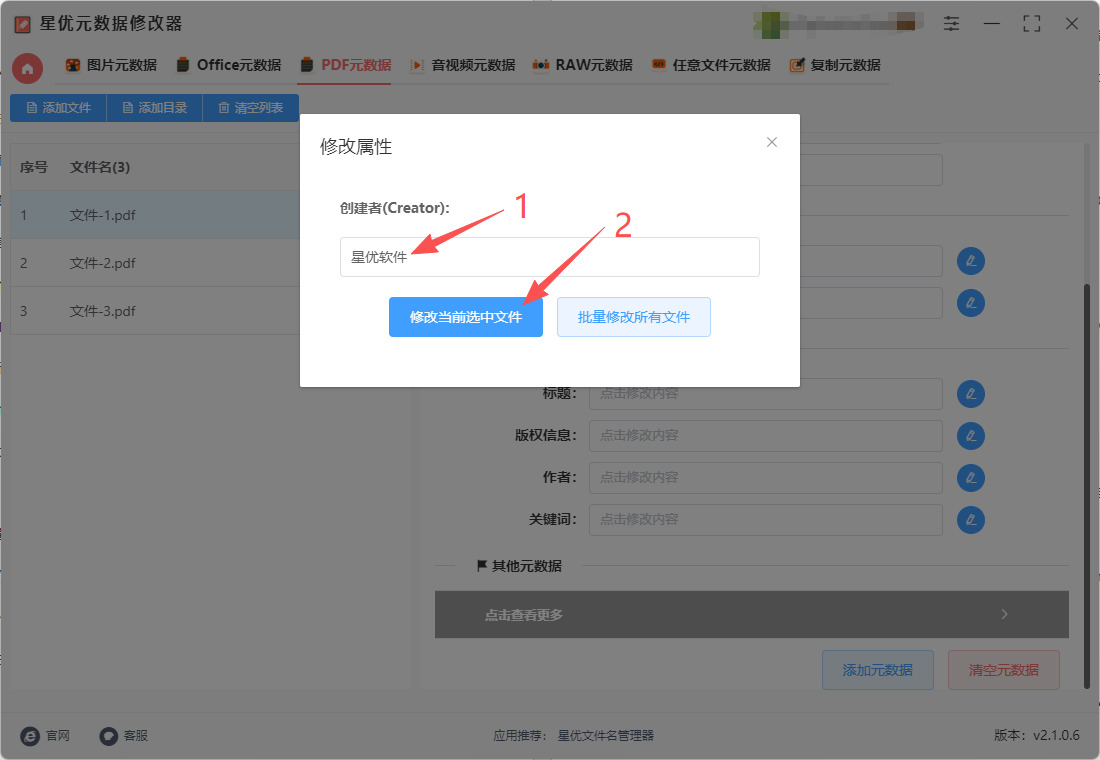This screenshot has height=760, width=1100.
Task: Minimize the 星优元数据修改器 window
Action: click(x=991, y=24)
